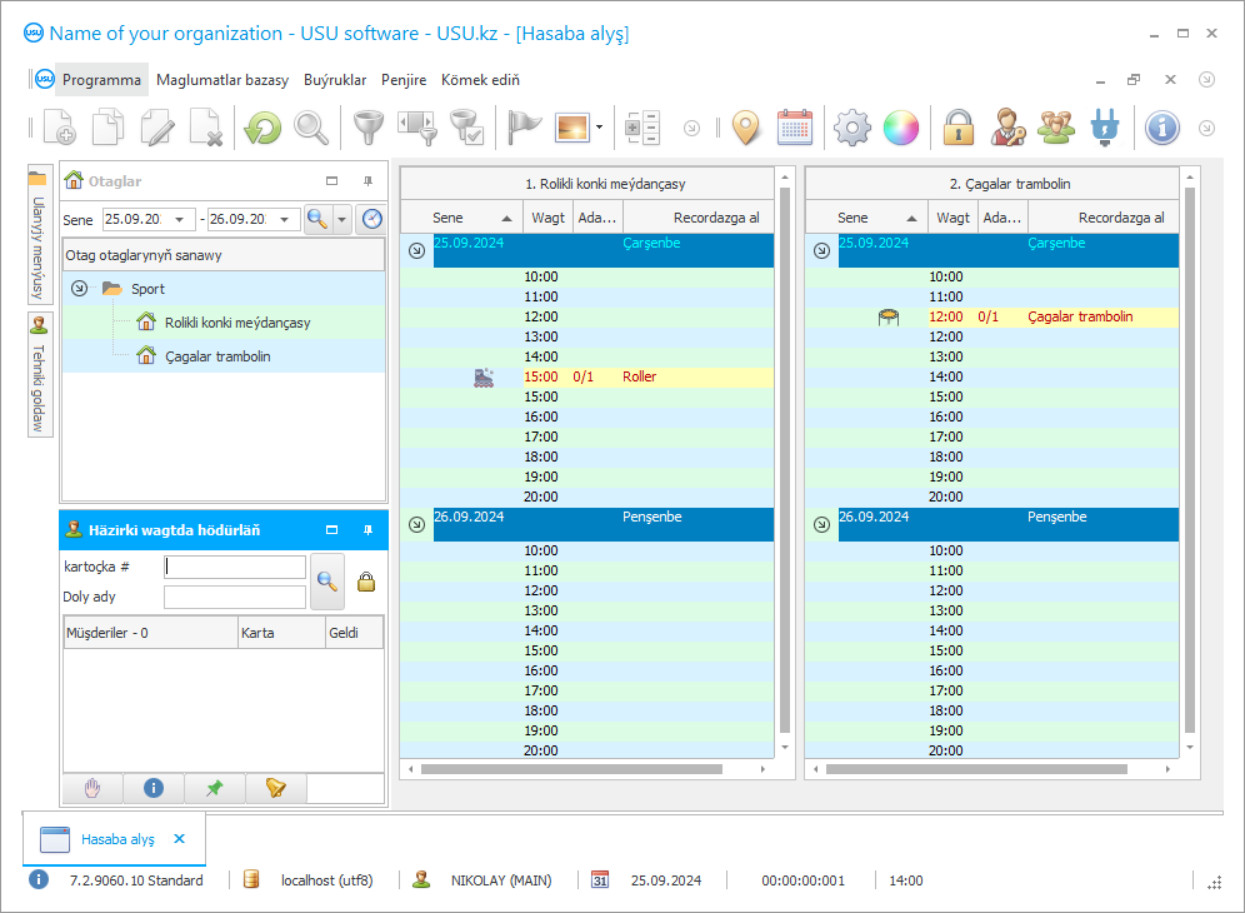The width and height of the screenshot is (1245, 913).
Task: Select Çagalar trambolin tree item
Action: [217, 356]
